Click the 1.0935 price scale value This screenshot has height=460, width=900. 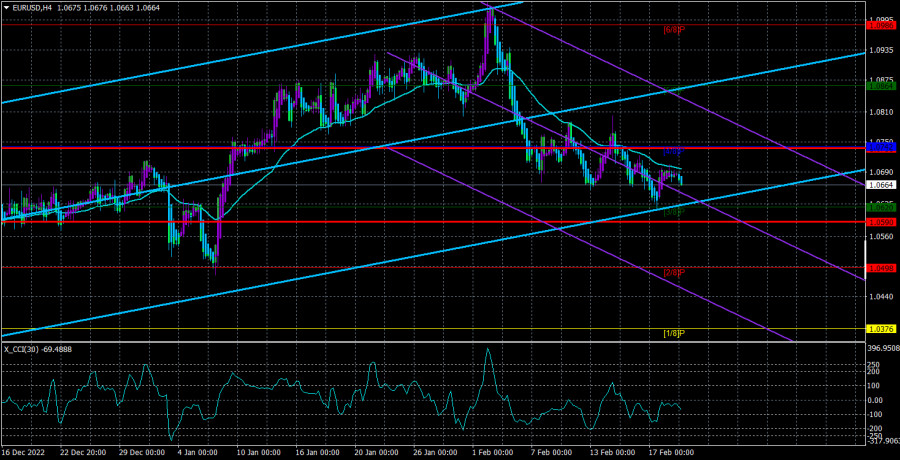[881, 49]
